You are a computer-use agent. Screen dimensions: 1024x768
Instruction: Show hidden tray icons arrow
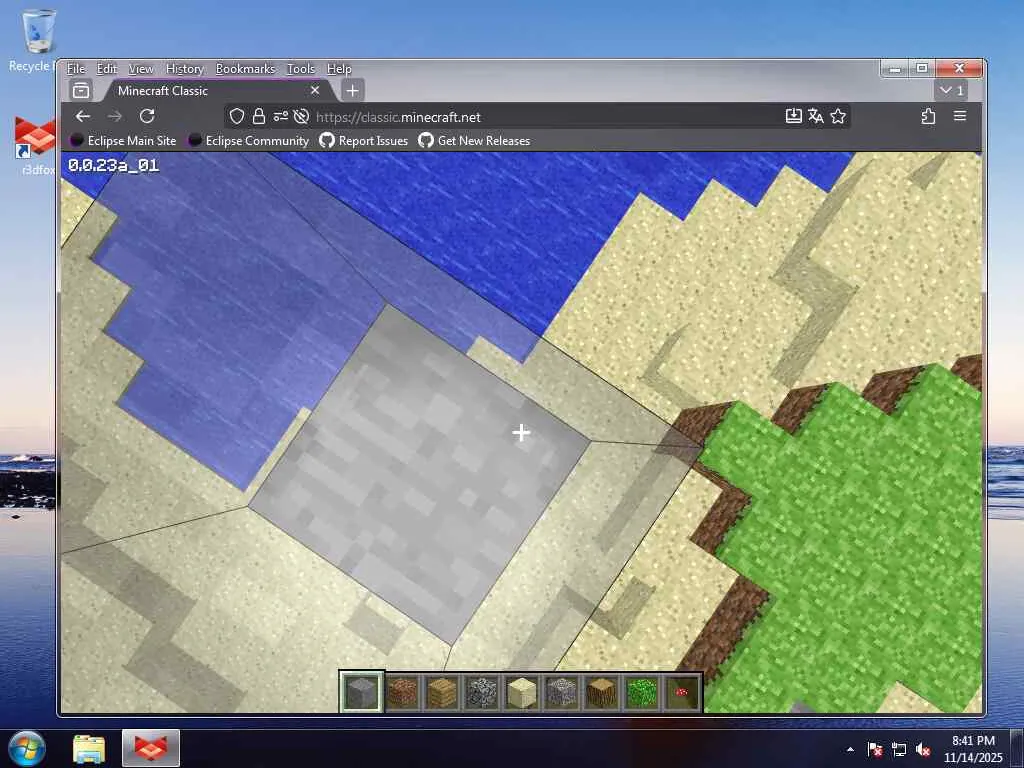point(850,750)
